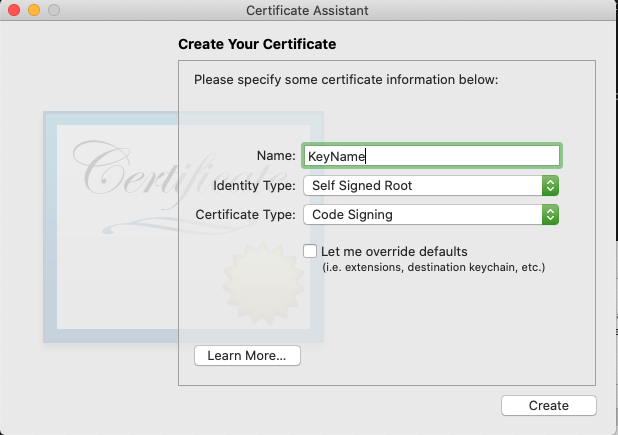The height and width of the screenshot is (435, 618).
Task: Click the "Identity Type:" label
Action: 254,185
